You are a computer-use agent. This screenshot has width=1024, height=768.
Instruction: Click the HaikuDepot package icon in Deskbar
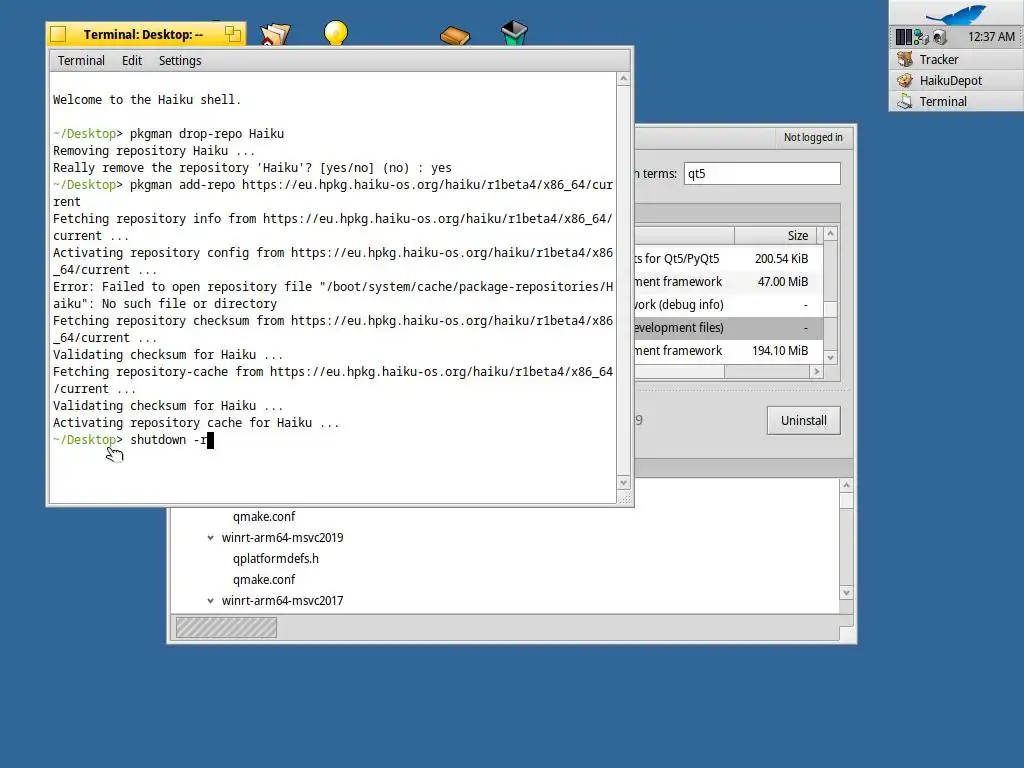(x=904, y=80)
